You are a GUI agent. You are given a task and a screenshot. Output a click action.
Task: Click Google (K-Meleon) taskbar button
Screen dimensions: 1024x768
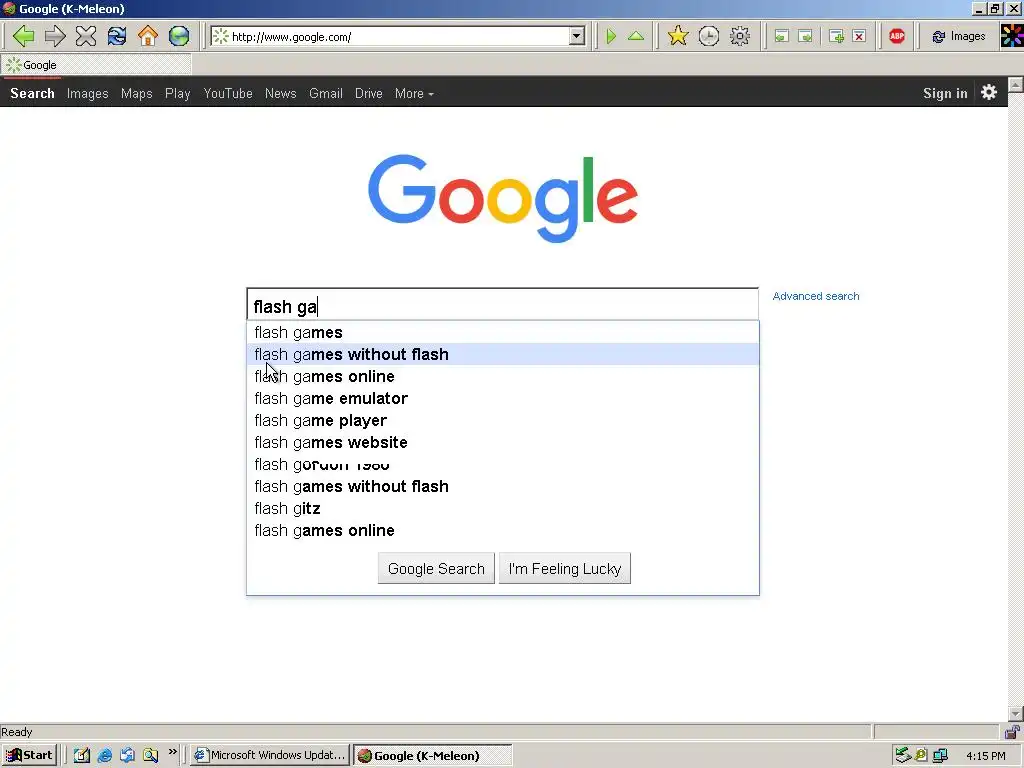point(433,756)
